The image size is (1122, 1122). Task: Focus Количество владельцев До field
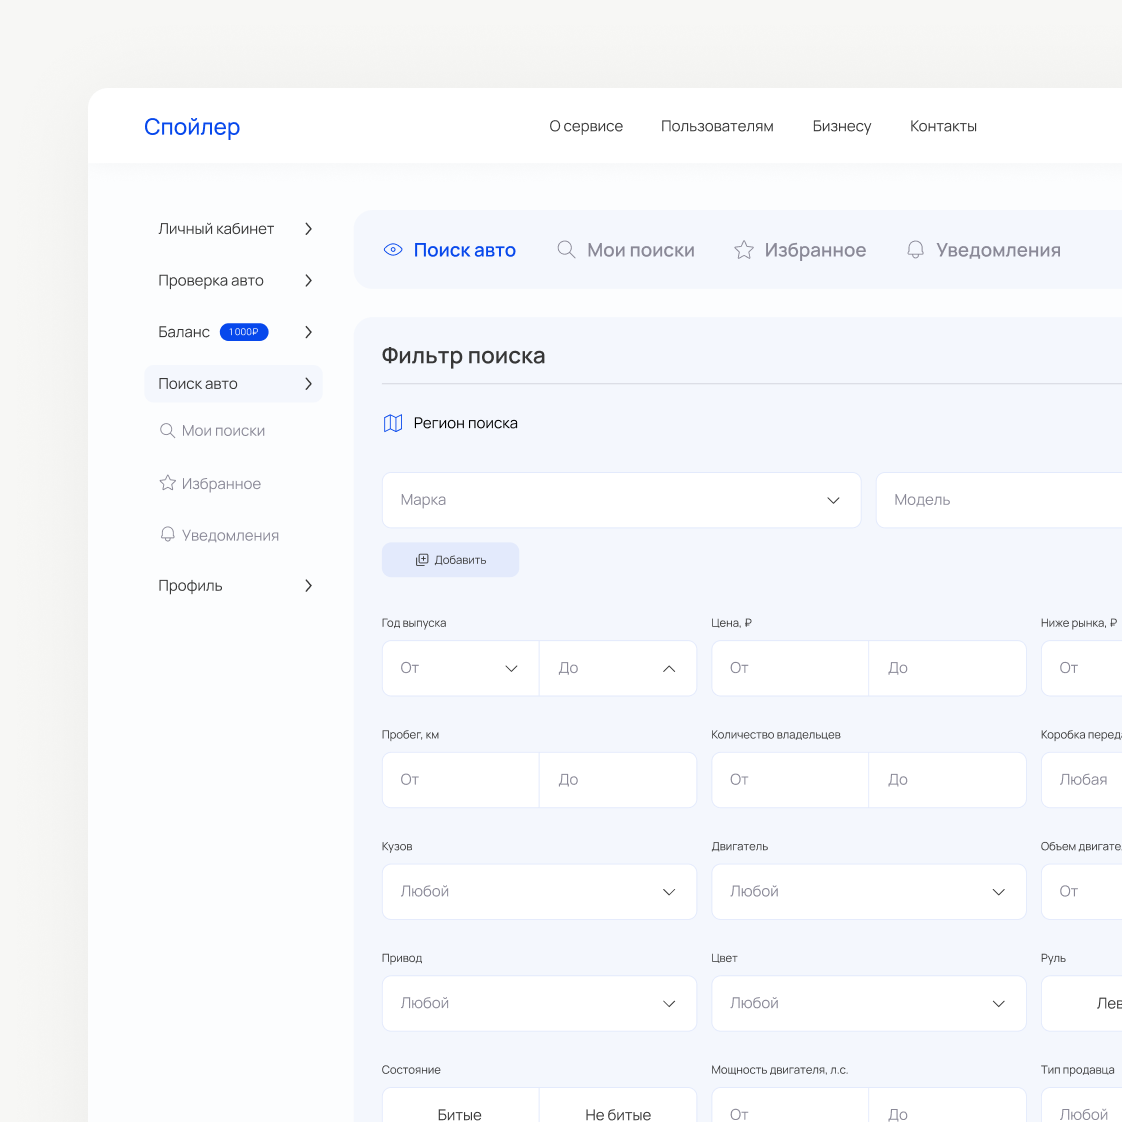pos(948,780)
